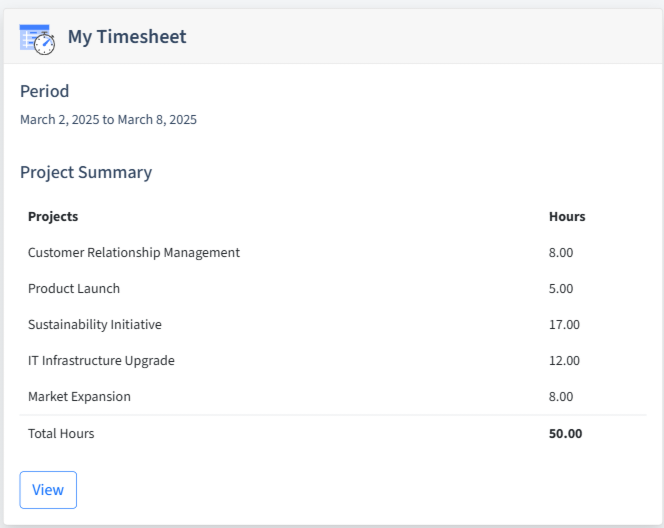Viewport: 664px width, 528px height.
Task: Click hours value for Customer Relationship Management
Action: click(561, 252)
